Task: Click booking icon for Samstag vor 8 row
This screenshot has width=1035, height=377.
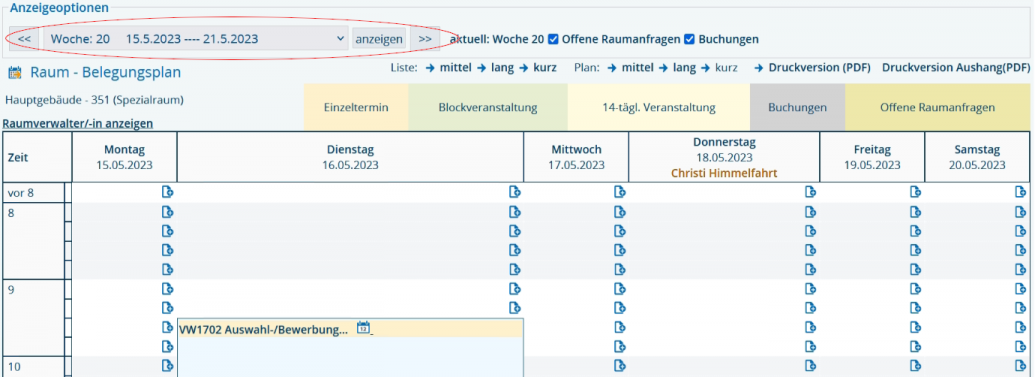Action: pyautogui.click(x=1020, y=192)
